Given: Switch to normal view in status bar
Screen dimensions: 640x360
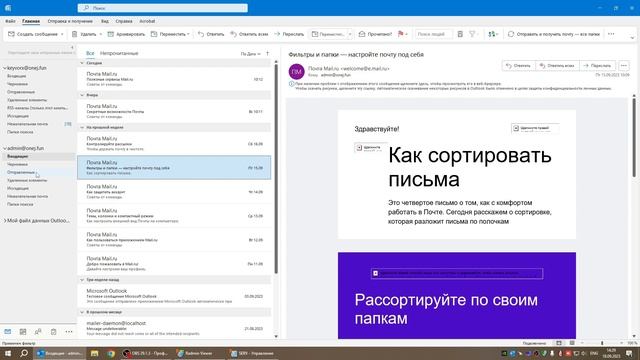Looking at the screenshot, I should [559, 343].
